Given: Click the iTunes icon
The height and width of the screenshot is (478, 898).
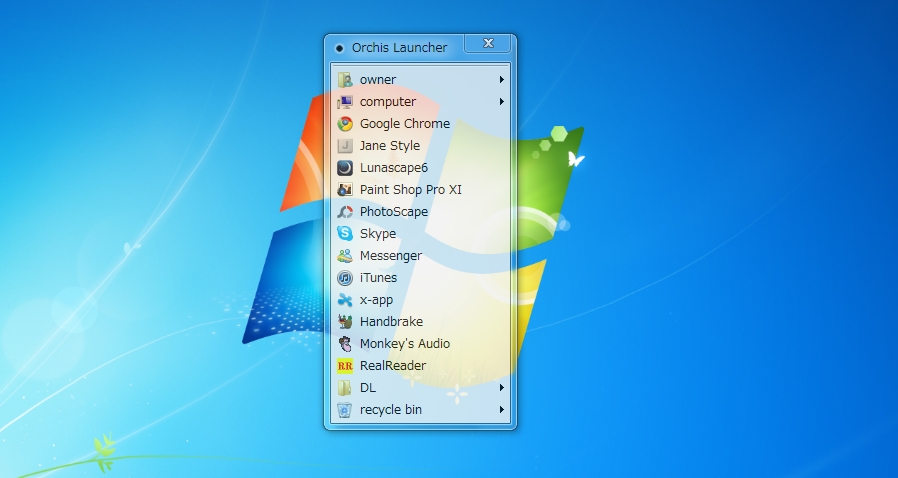Looking at the screenshot, I should click(x=345, y=278).
